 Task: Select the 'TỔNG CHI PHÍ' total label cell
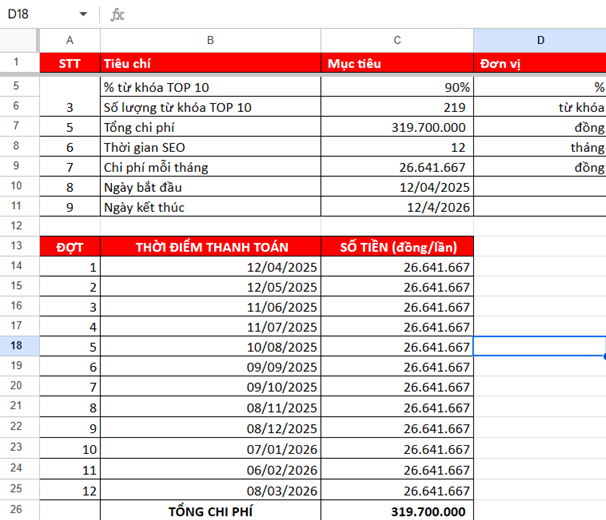[211, 511]
